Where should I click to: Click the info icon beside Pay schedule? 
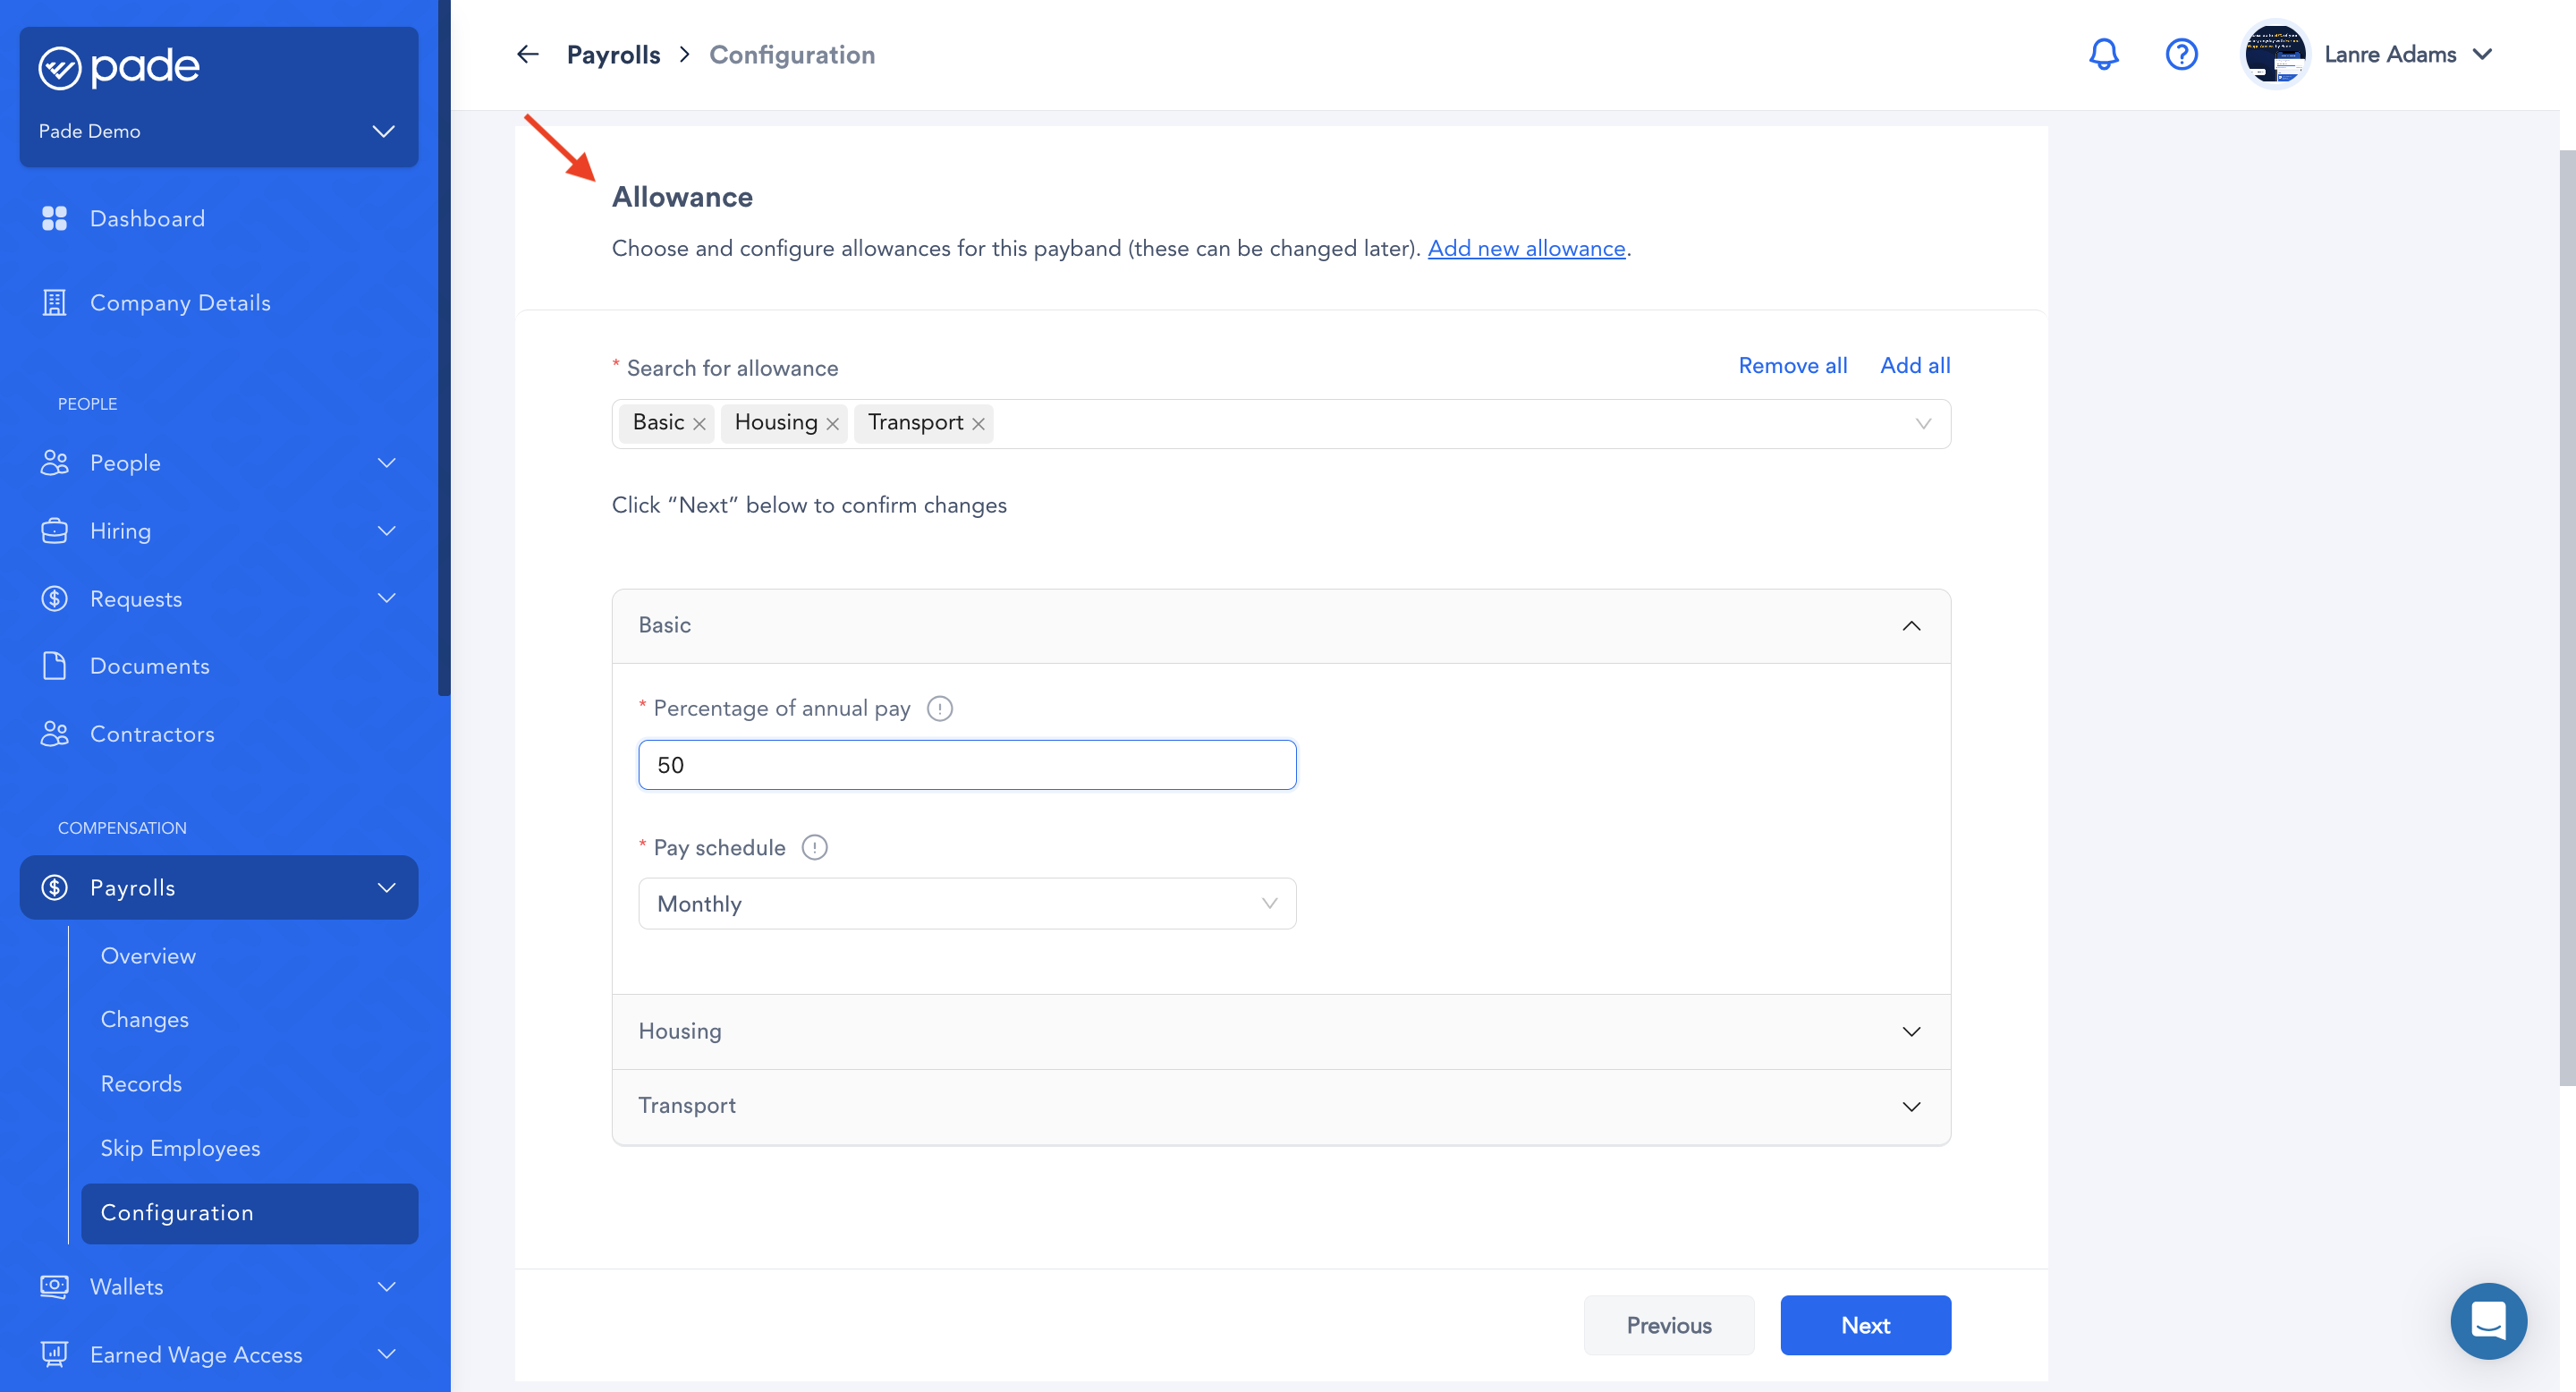tap(814, 847)
